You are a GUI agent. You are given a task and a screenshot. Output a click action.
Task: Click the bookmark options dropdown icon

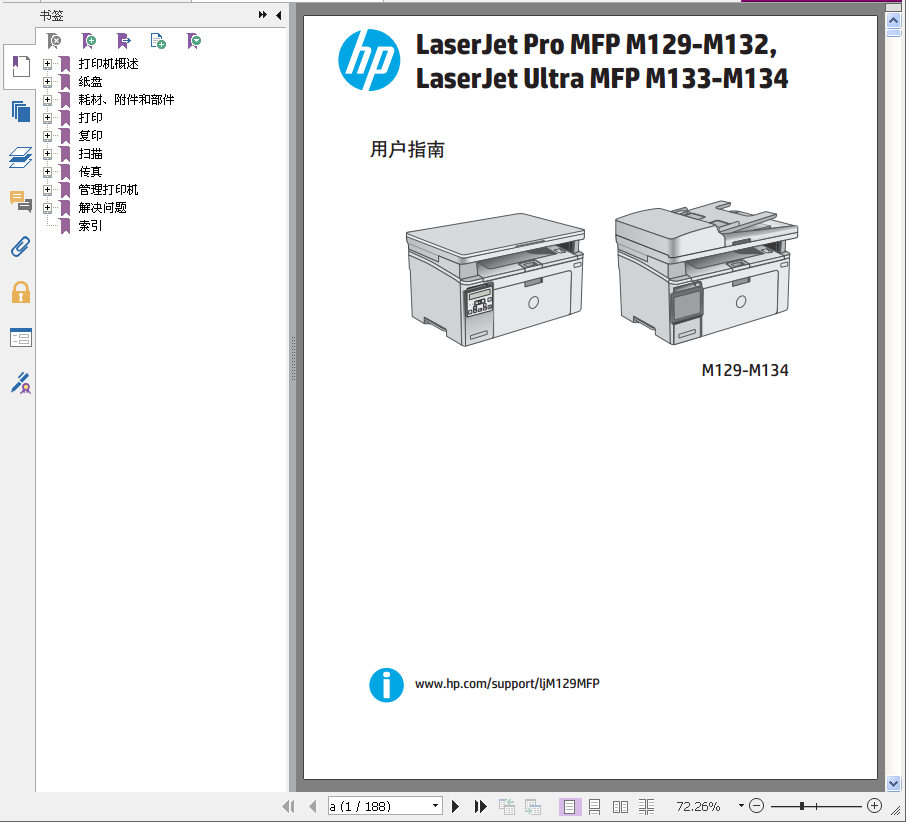pos(194,41)
